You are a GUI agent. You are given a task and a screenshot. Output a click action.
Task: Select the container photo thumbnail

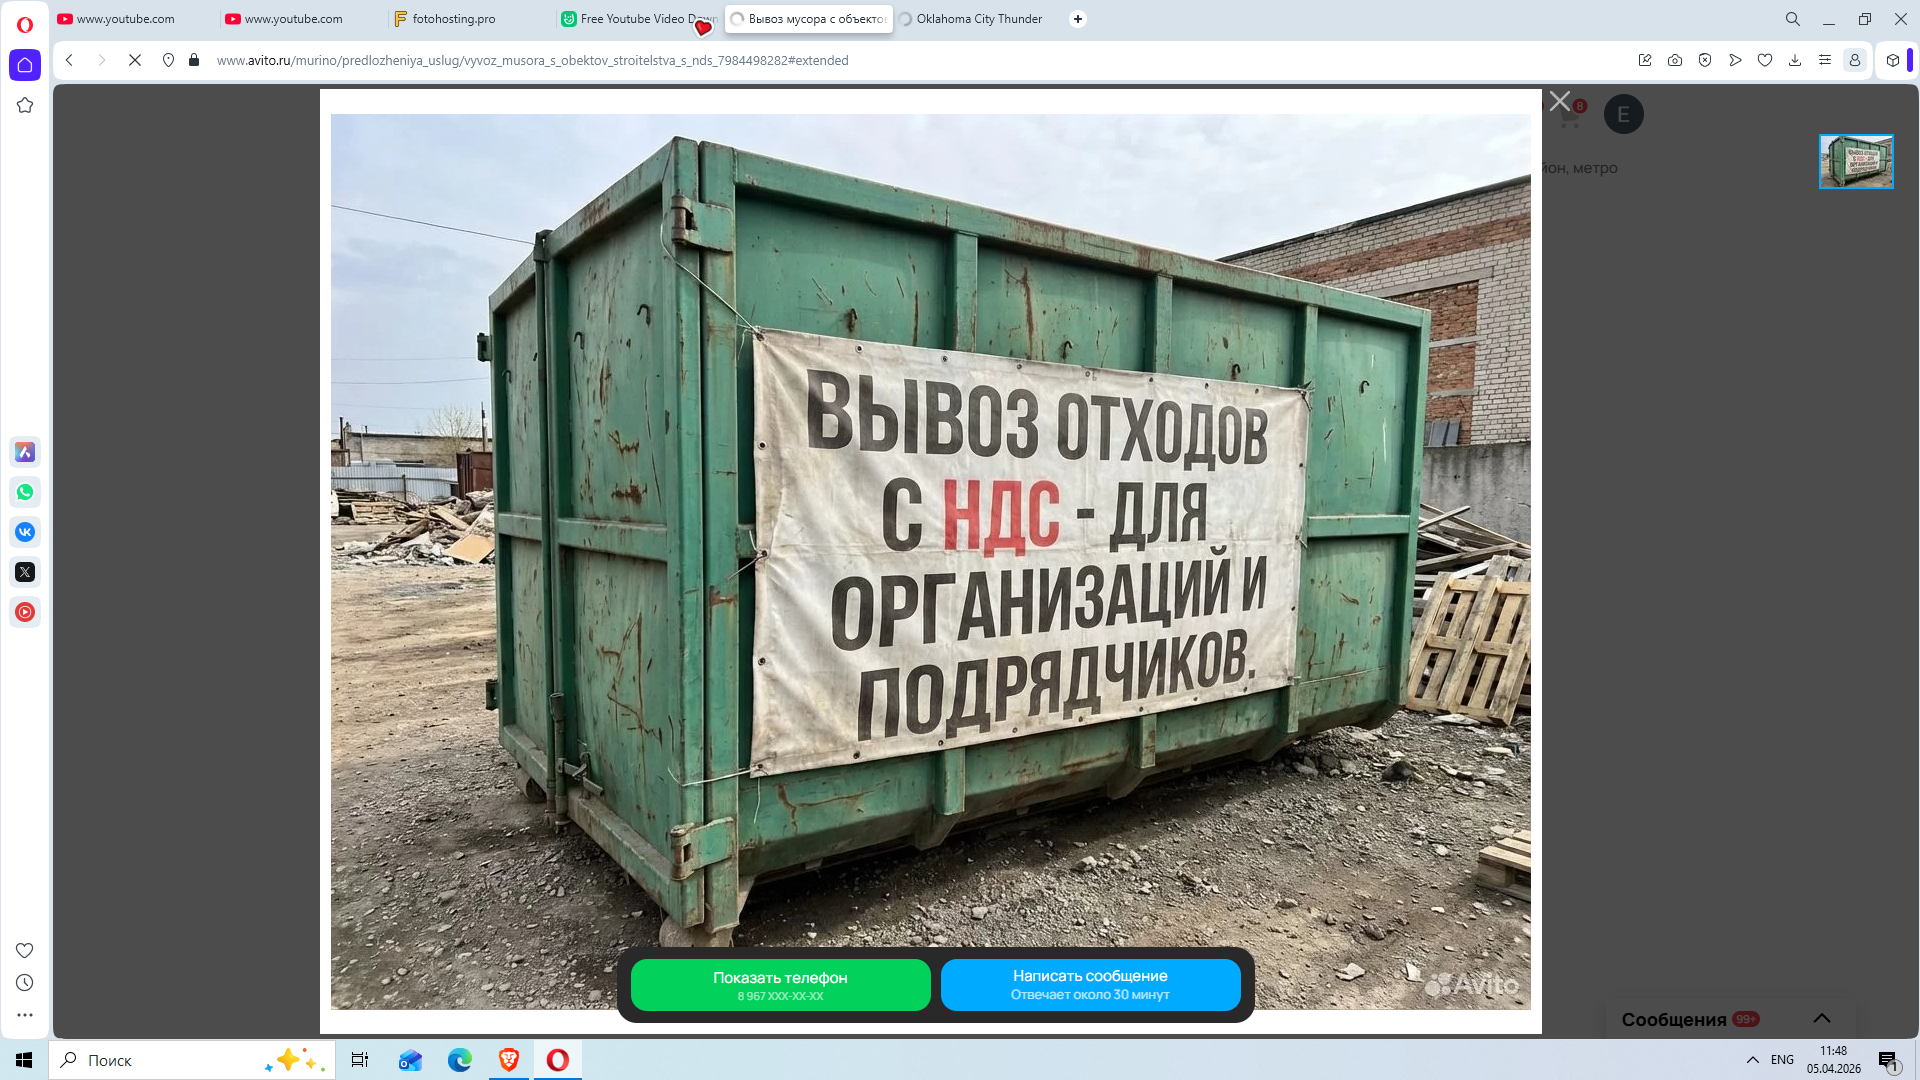[1856, 162]
